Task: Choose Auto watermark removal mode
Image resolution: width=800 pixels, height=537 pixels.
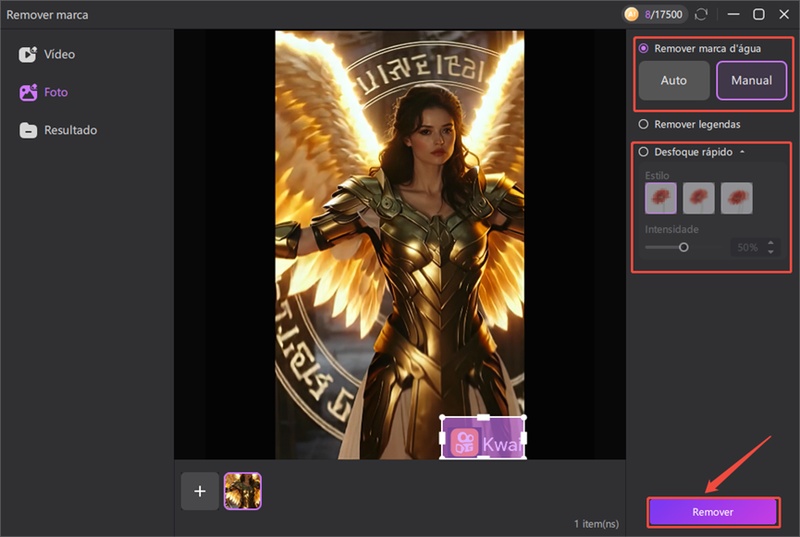Action: 674,81
